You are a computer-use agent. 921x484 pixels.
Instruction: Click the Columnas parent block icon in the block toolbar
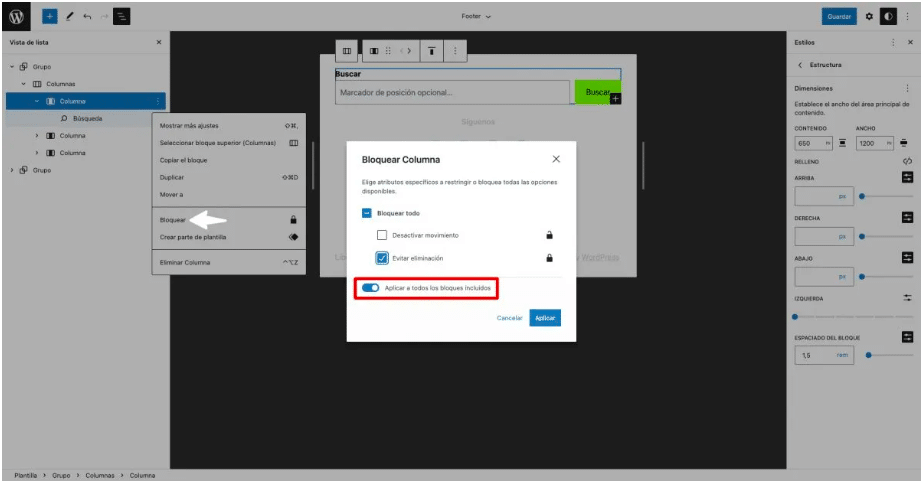(x=347, y=51)
